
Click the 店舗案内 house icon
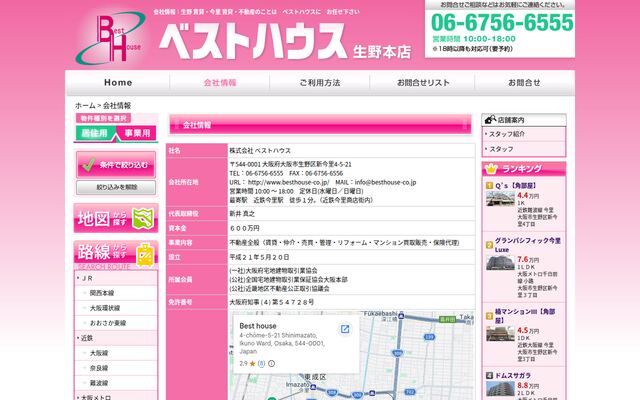point(490,120)
